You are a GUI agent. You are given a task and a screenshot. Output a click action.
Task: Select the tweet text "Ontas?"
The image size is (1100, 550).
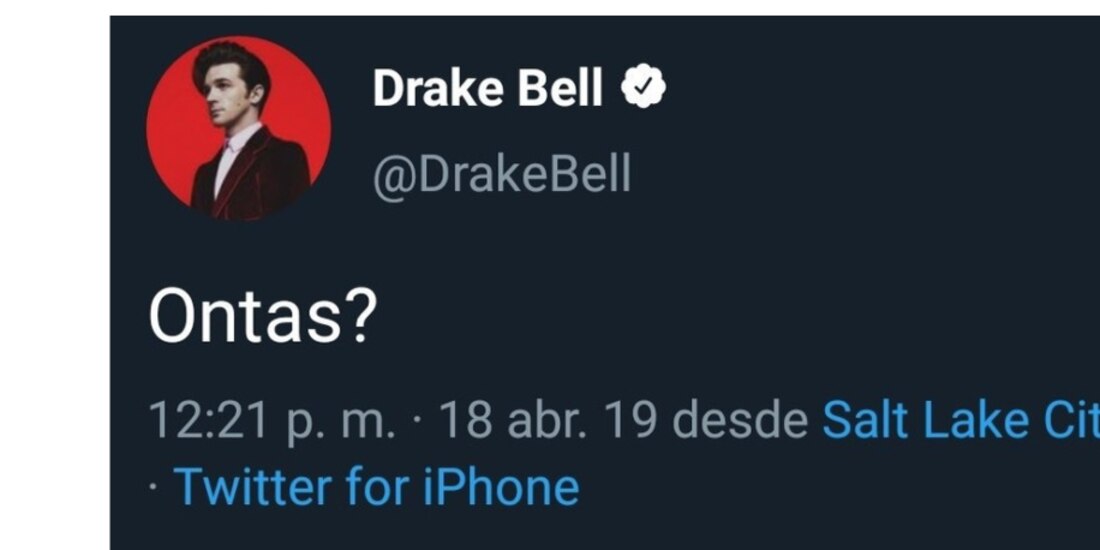(263, 317)
